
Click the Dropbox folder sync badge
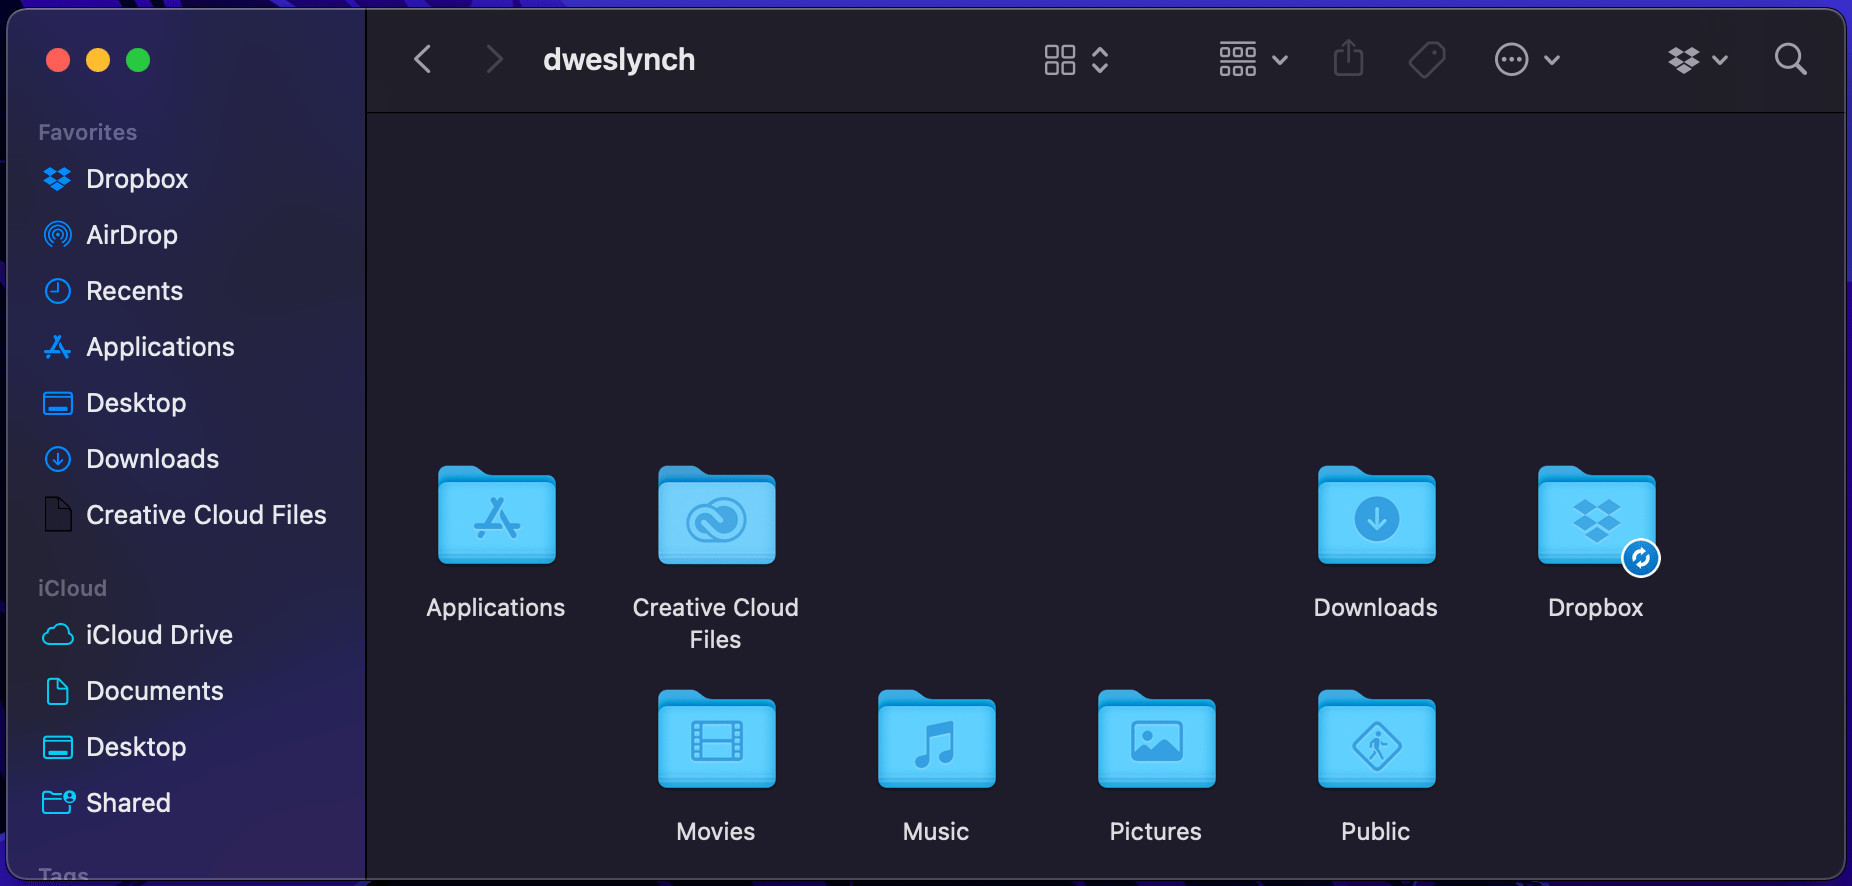(1640, 558)
